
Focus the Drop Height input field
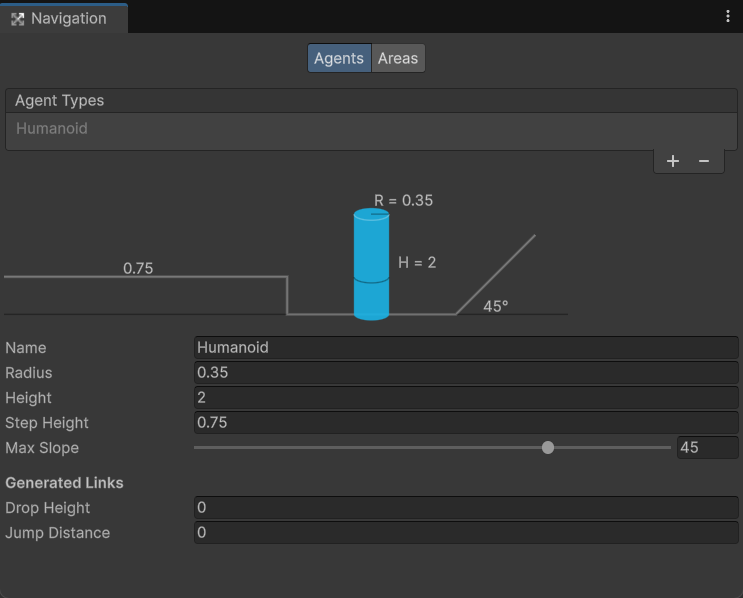coord(466,508)
